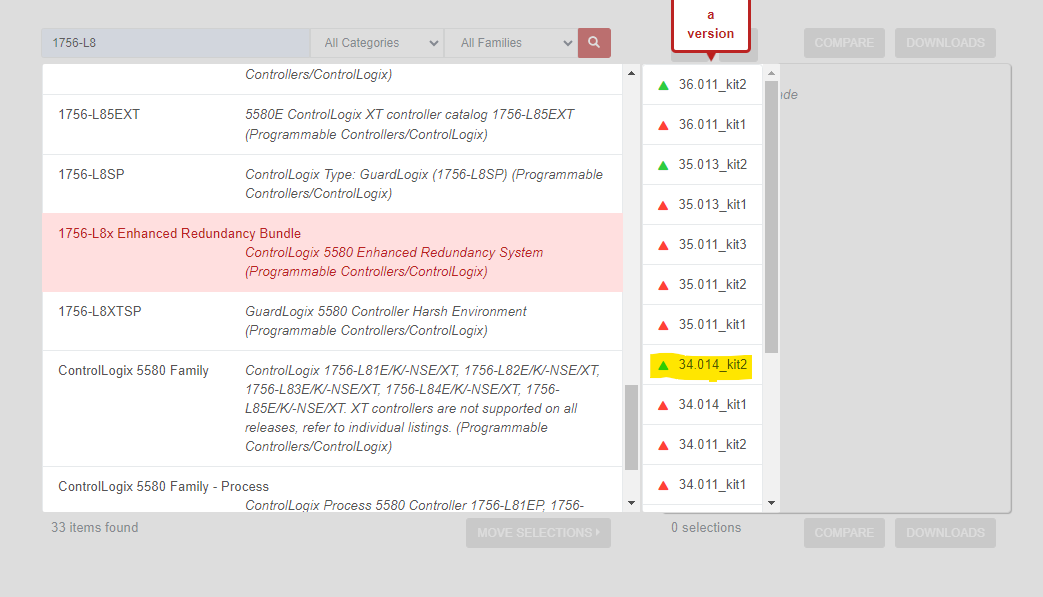Click the red magnifier search button

594,43
